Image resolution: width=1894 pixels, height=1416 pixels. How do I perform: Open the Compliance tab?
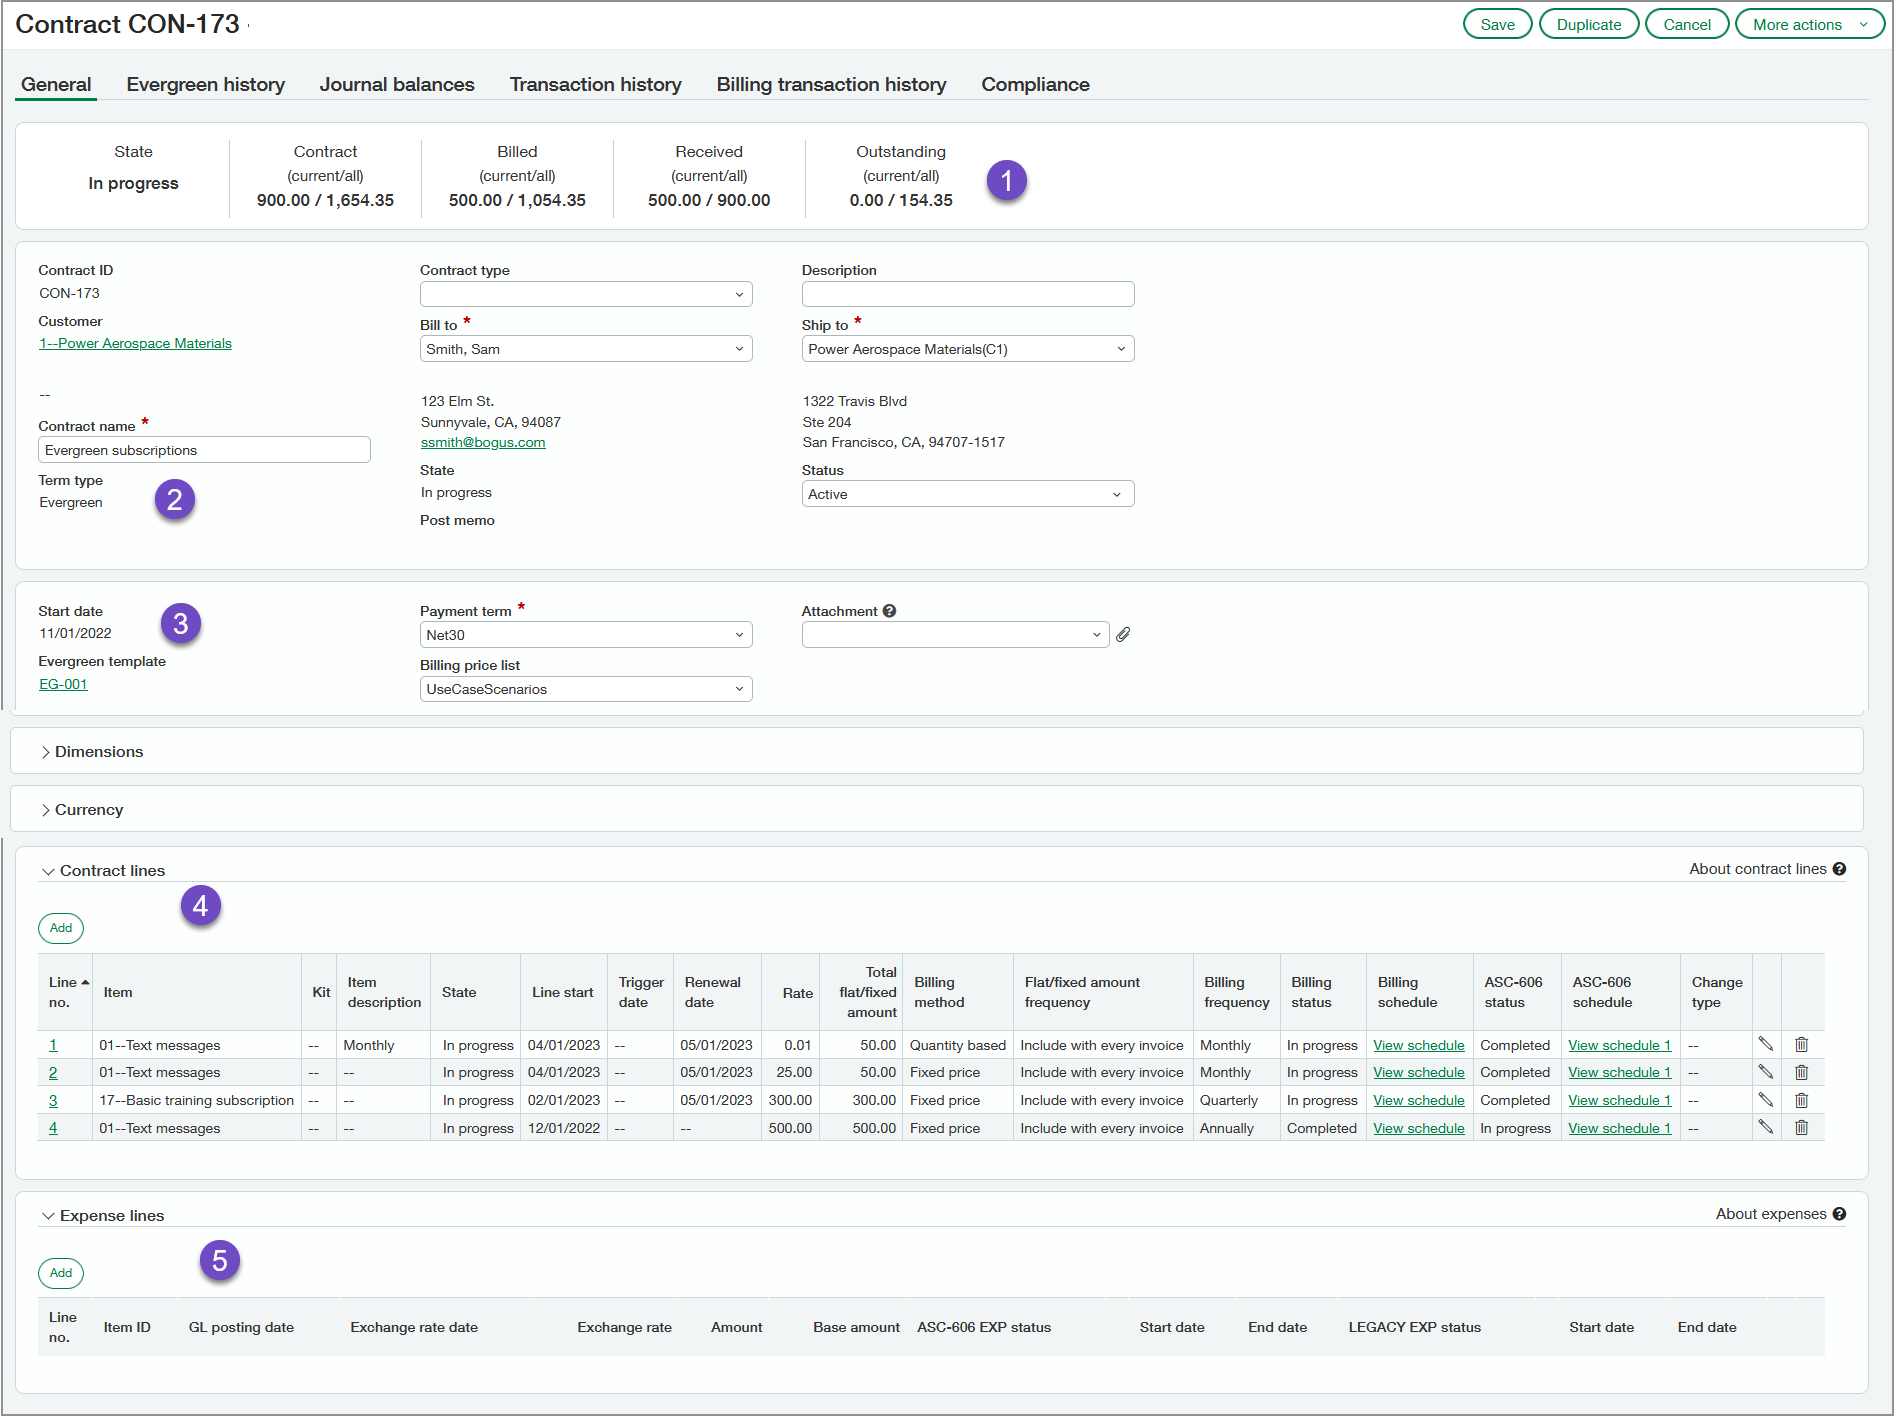(x=1035, y=84)
